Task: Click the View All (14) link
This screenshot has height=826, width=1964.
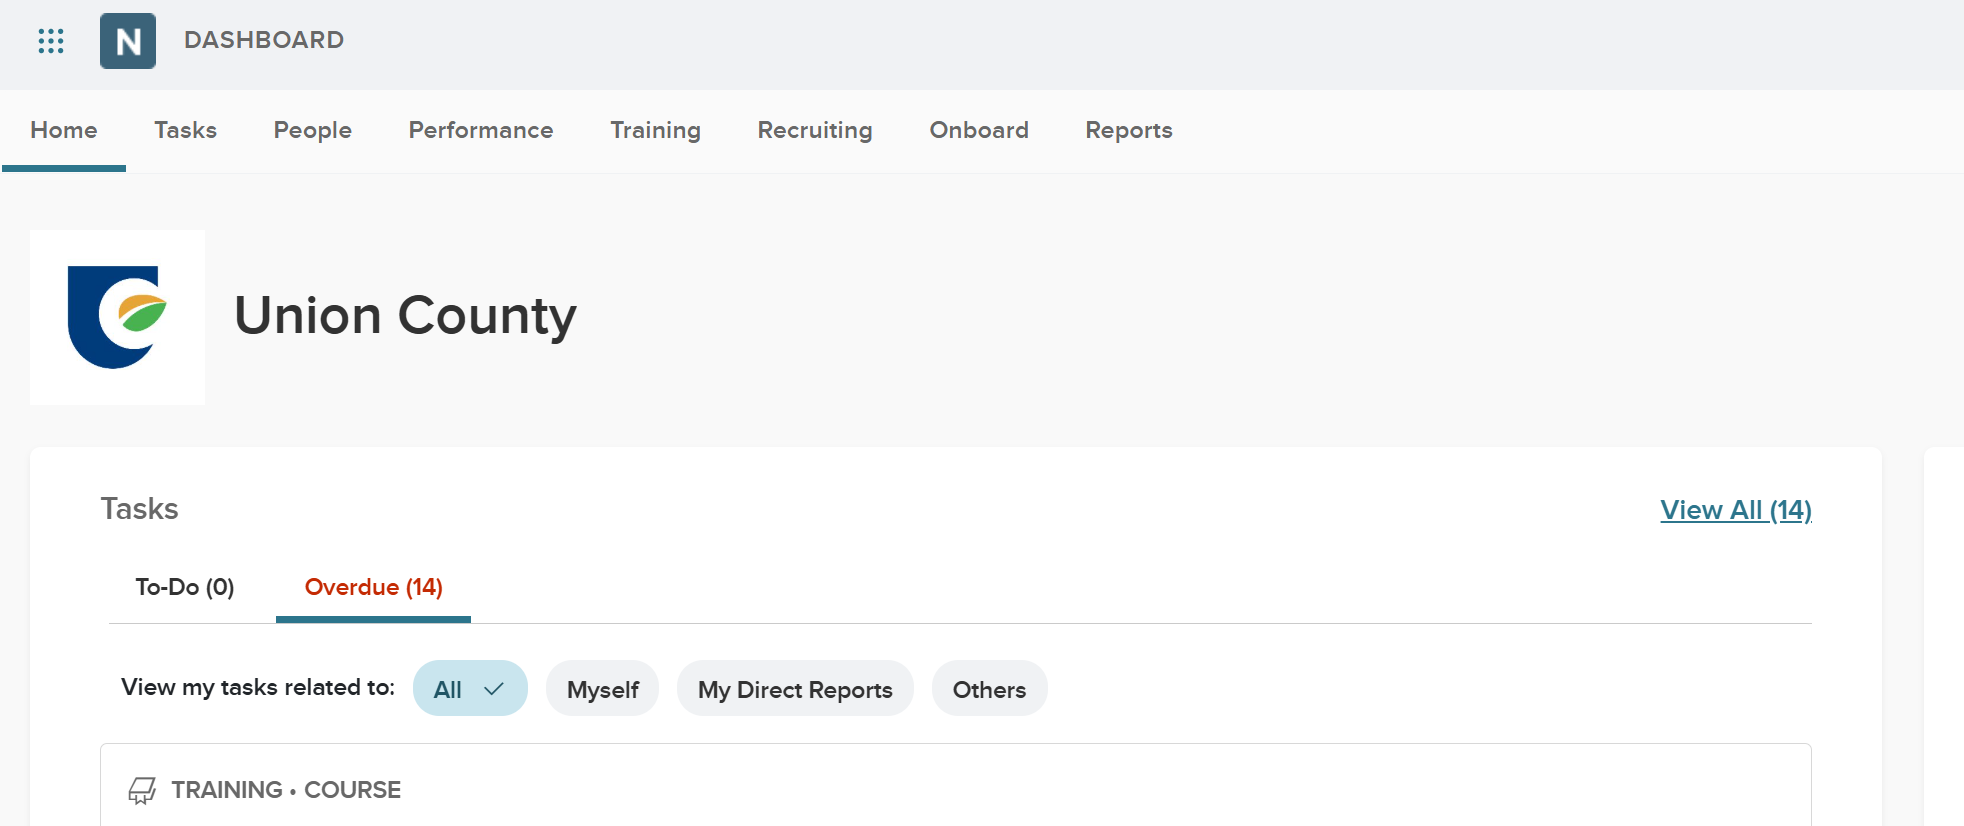Action: [1735, 510]
